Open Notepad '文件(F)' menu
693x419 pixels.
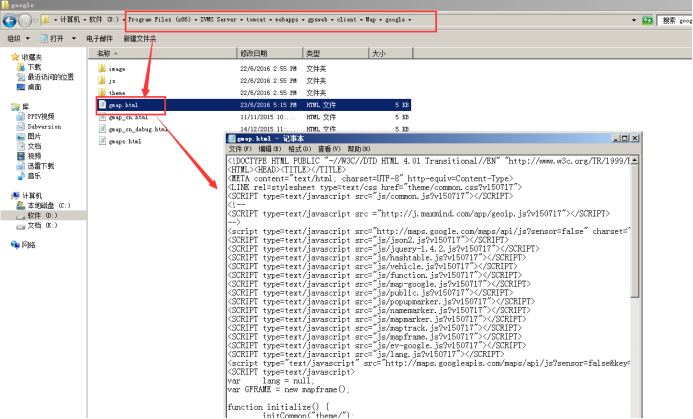point(240,149)
